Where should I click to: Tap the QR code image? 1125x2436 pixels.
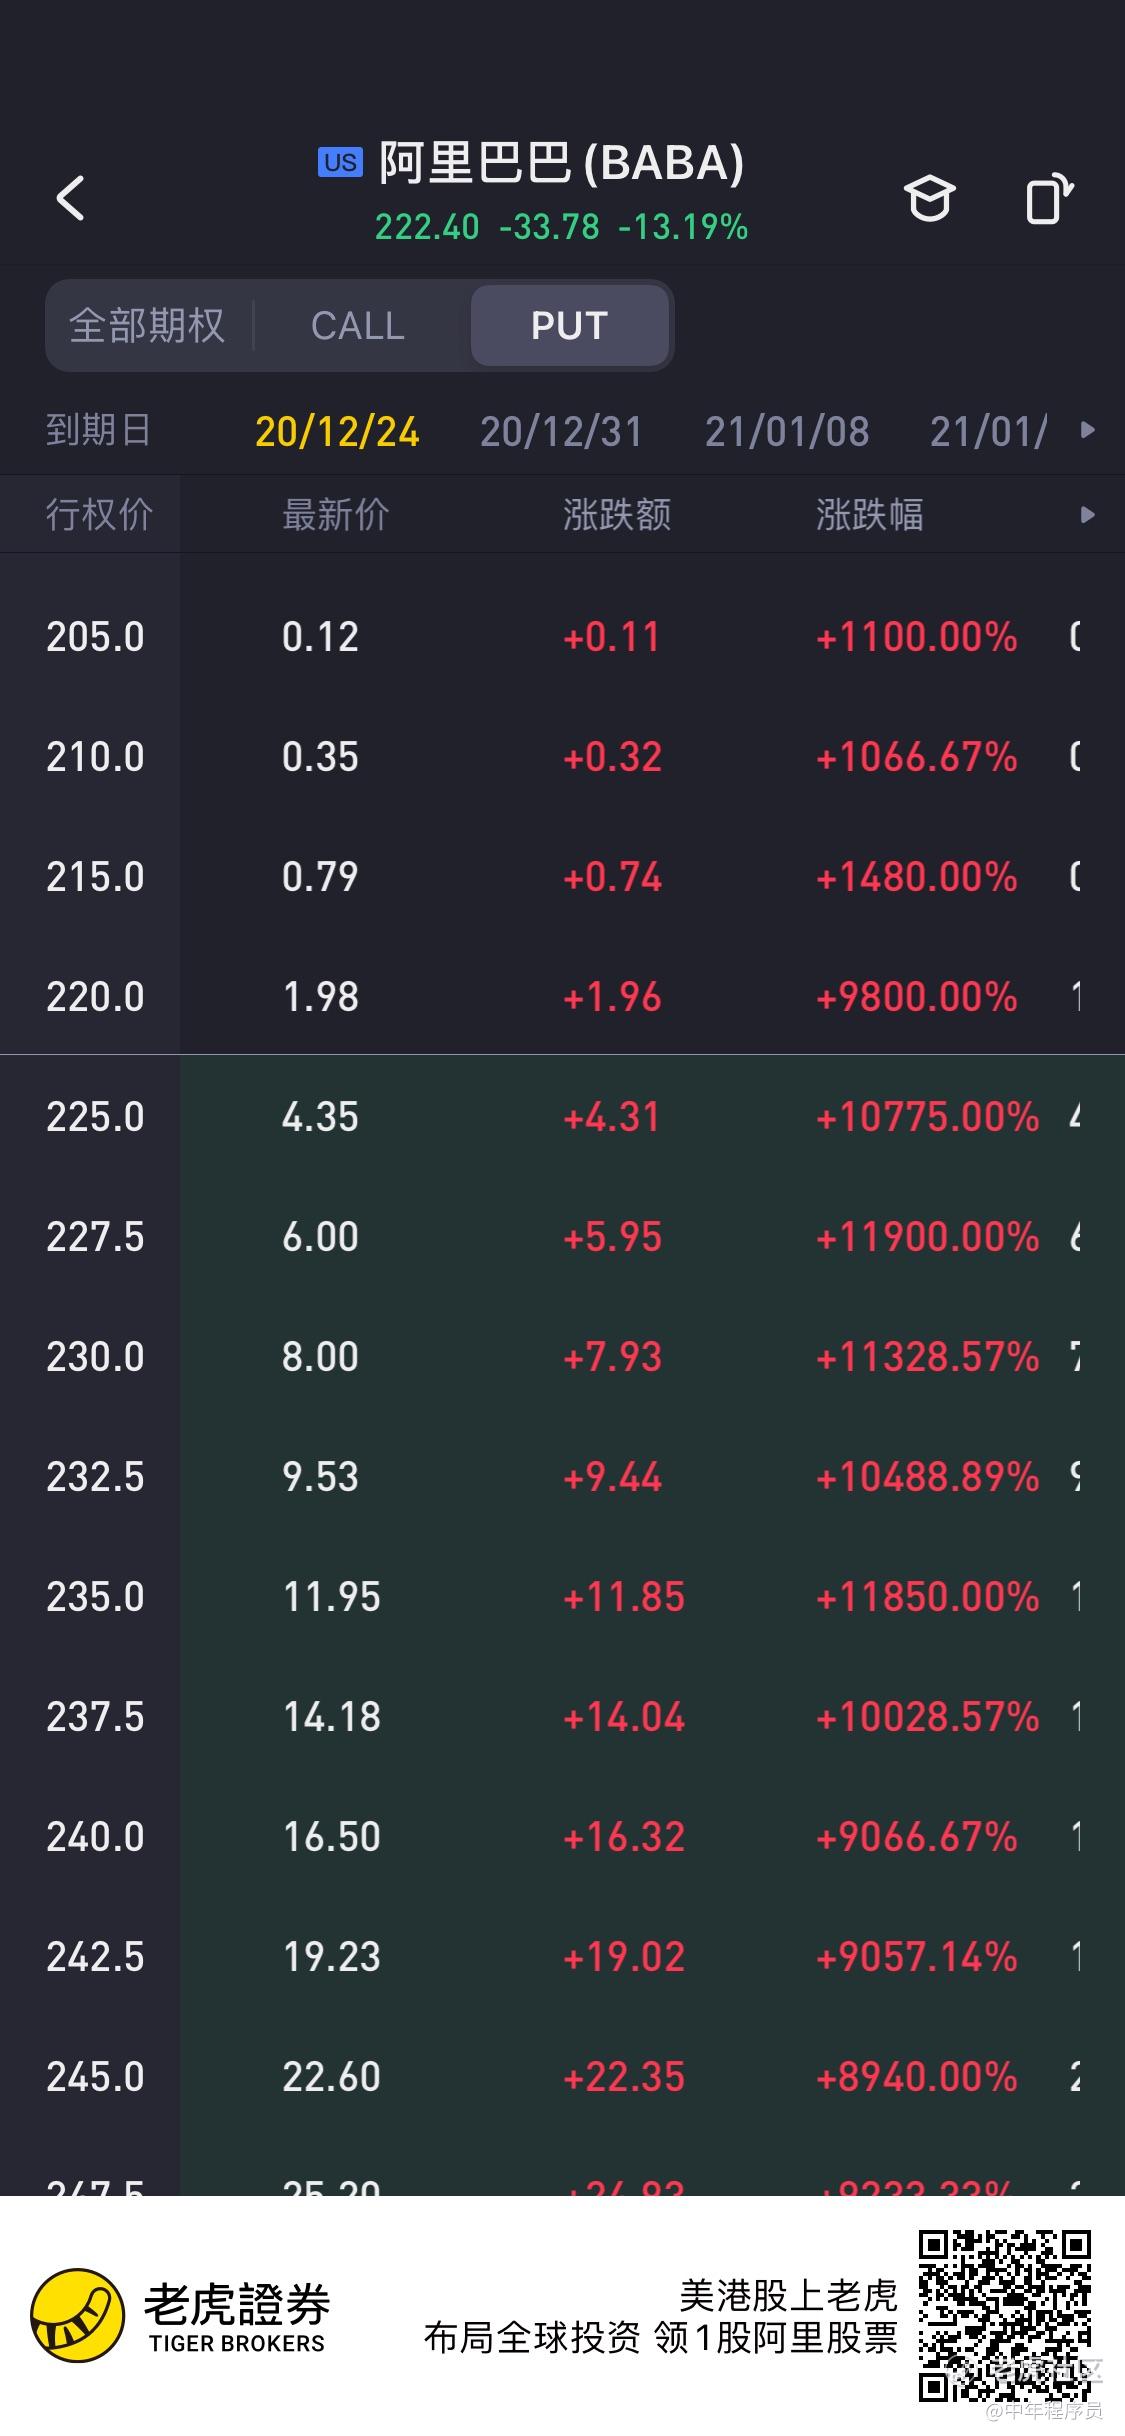click(x=1004, y=2314)
